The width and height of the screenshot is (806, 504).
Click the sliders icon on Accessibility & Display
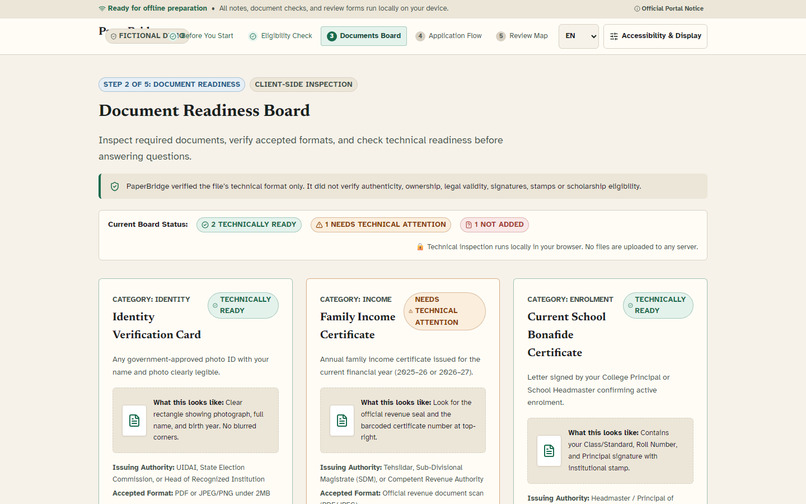click(614, 36)
